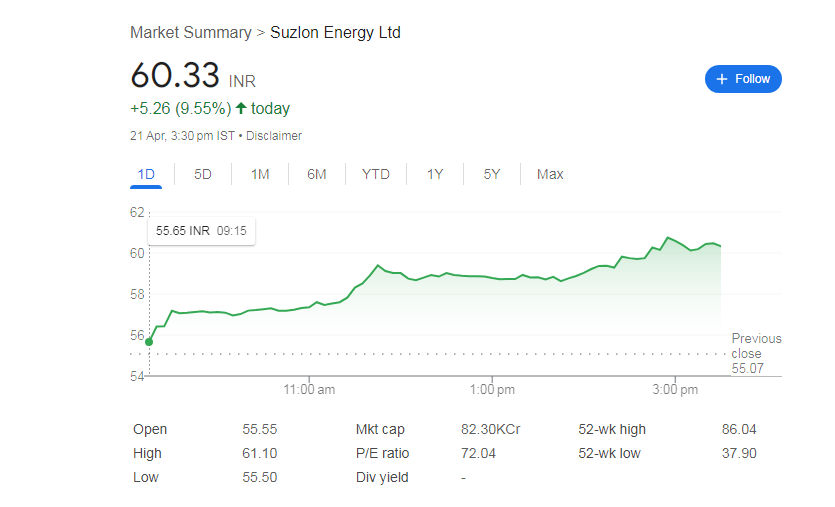Click the green up arrow next to today
The image size is (835, 507).
point(241,109)
